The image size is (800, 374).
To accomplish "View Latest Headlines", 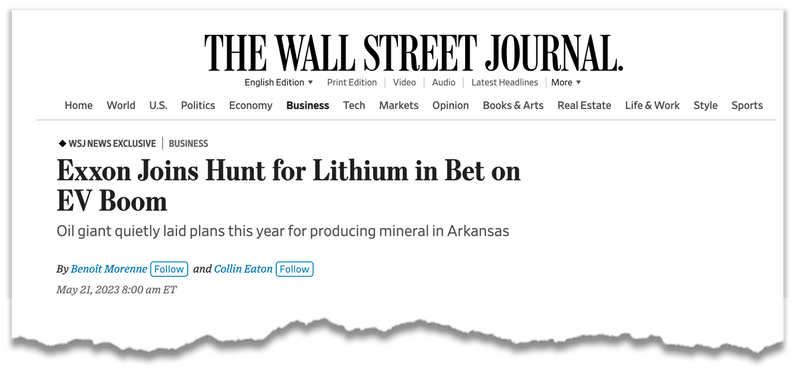I will pos(505,82).
